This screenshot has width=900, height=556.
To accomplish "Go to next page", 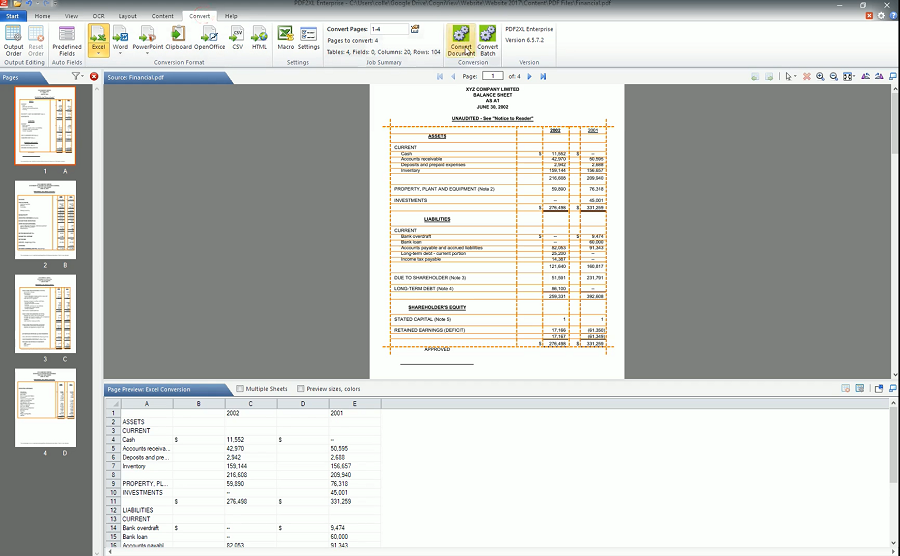I will [x=529, y=76].
